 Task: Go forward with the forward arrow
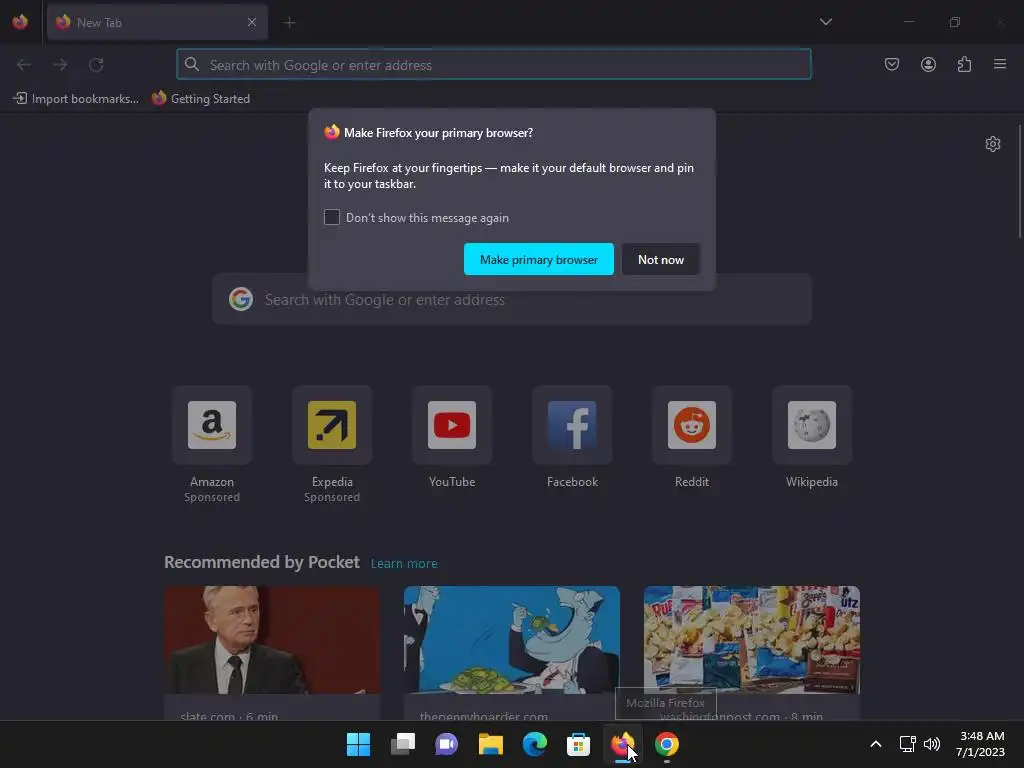60,65
